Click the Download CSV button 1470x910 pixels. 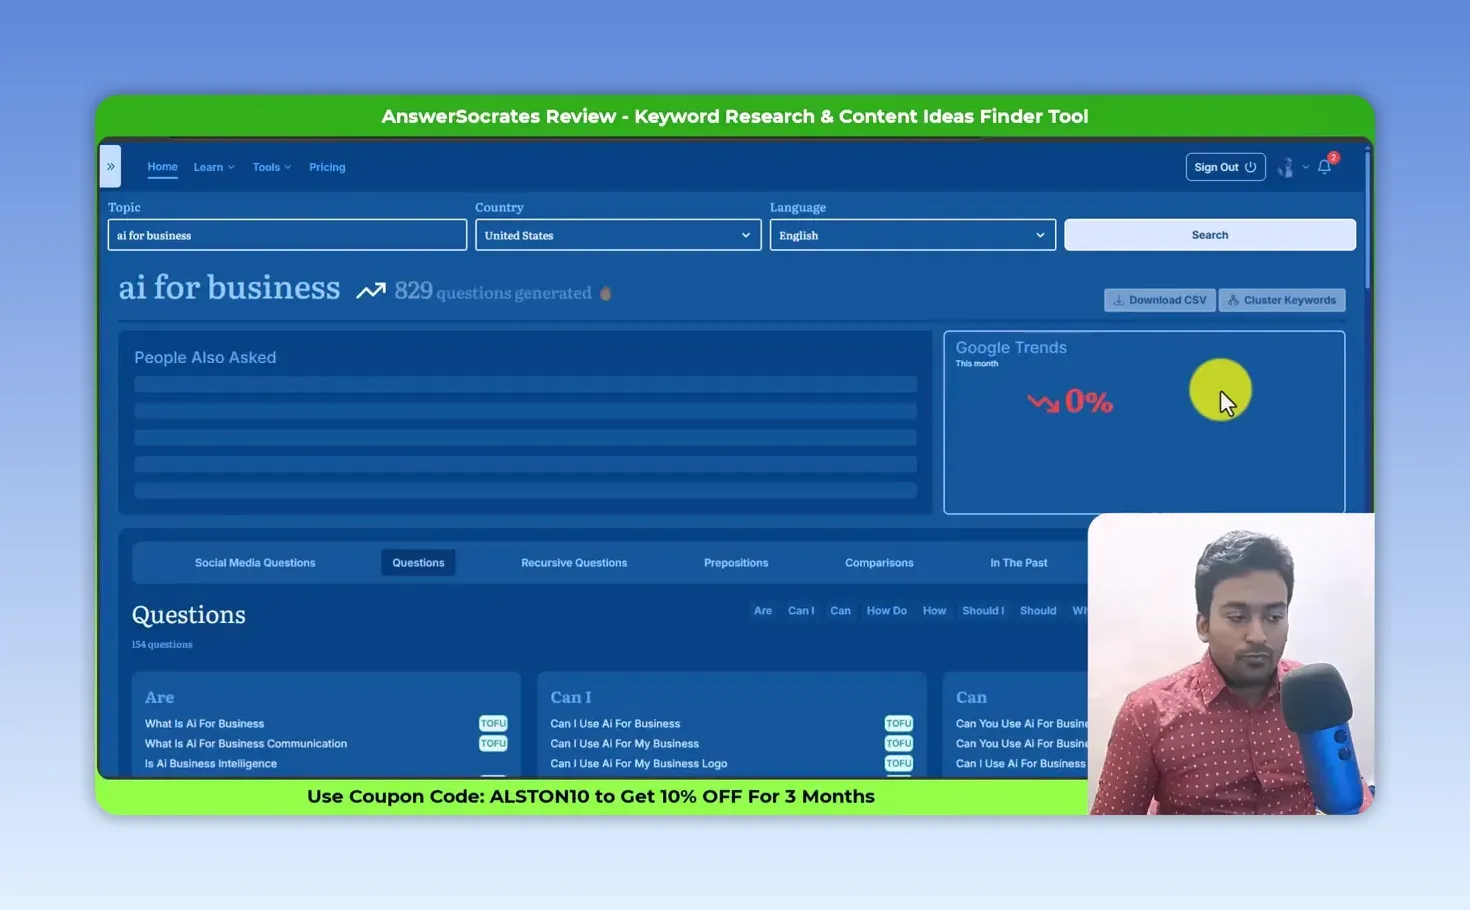click(1160, 300)
